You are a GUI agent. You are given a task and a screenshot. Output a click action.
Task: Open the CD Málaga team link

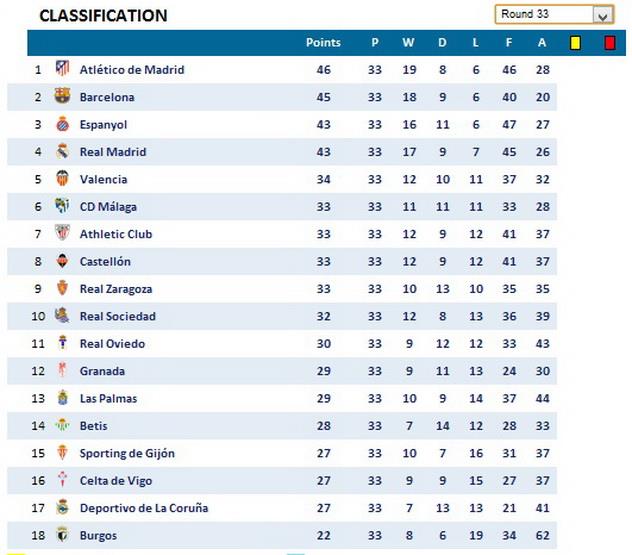tap(108, 207)
